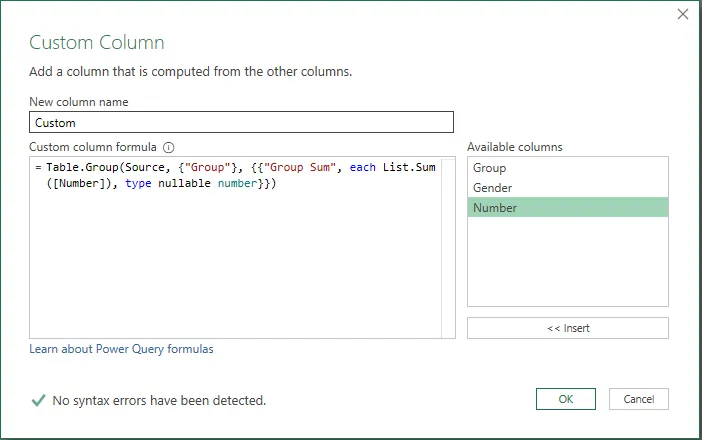Place cursor on Table.Group in formula
This screenshot has height=440, width=702.
point(82,167)
